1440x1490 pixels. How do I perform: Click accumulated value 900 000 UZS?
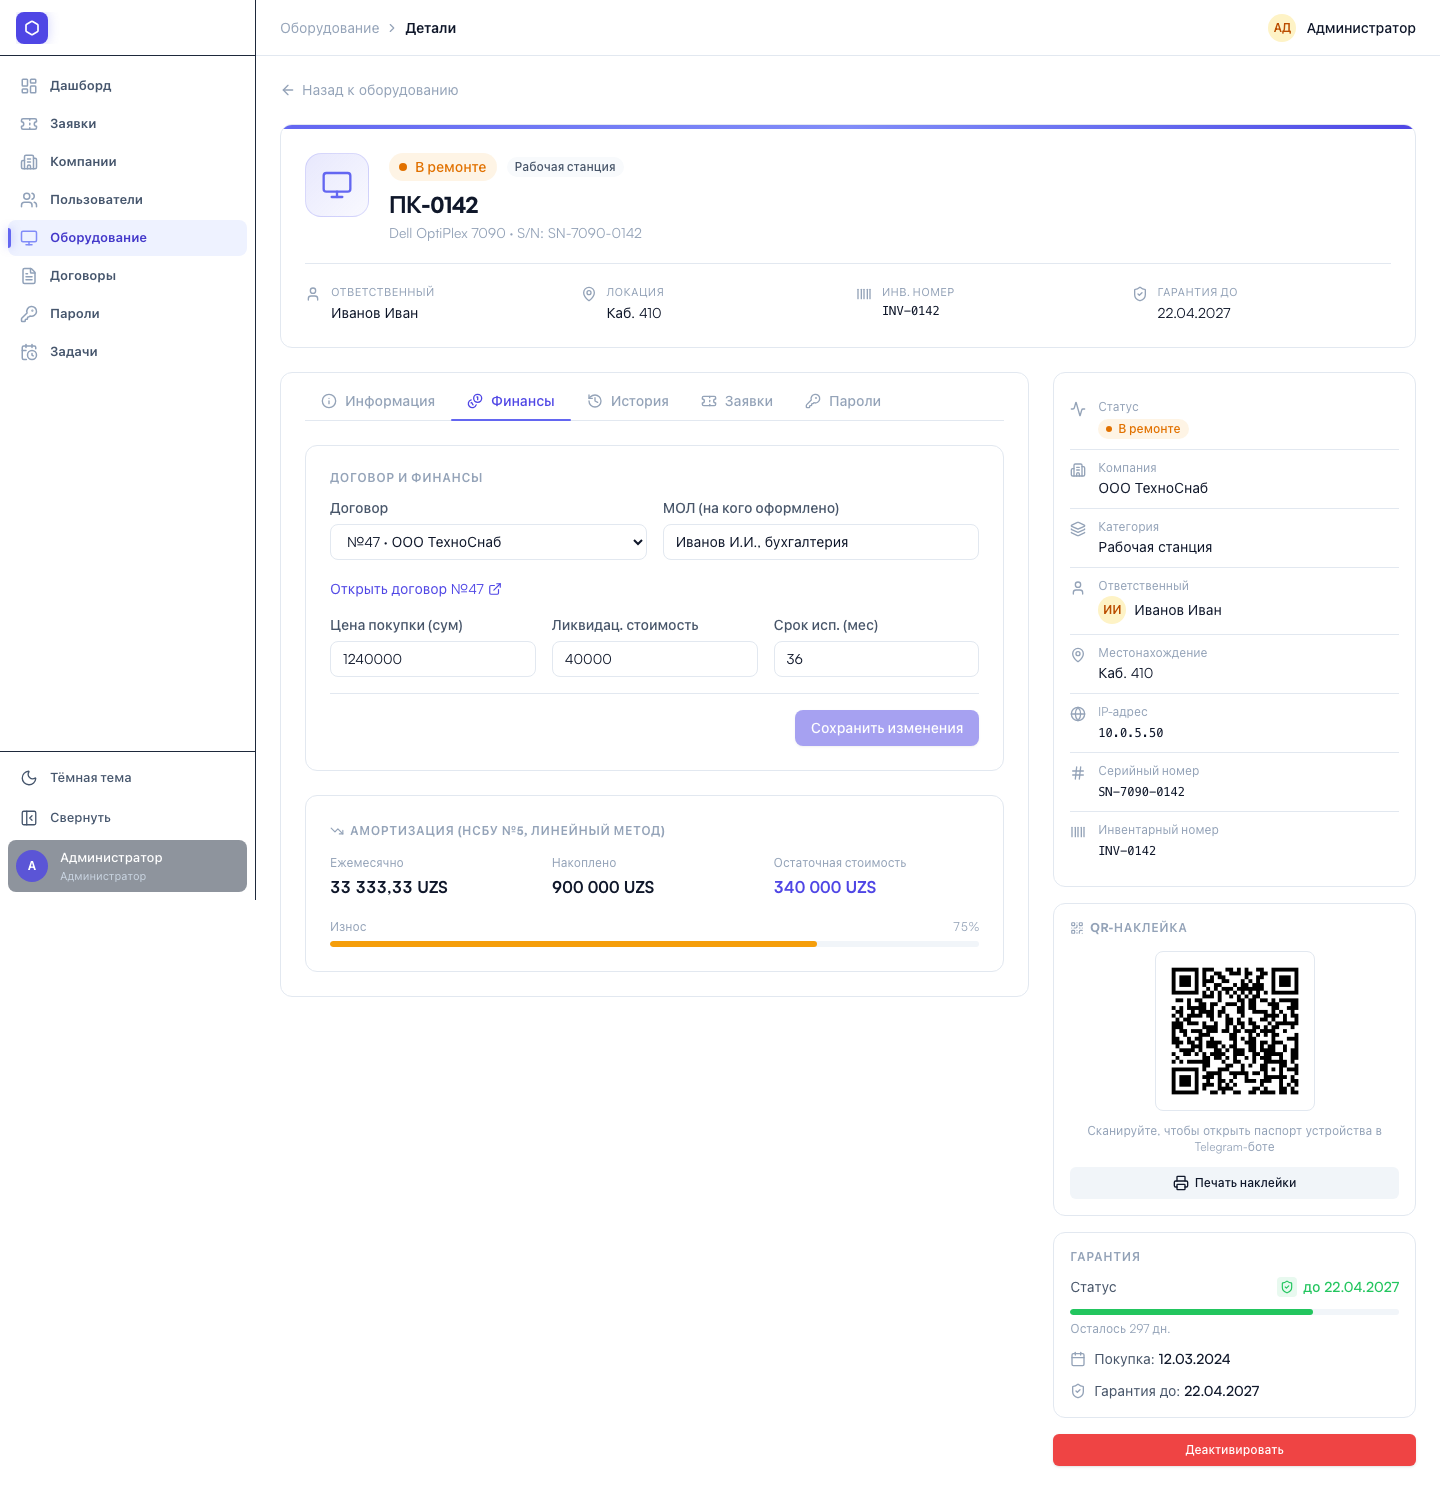click(x=603, y=887)
